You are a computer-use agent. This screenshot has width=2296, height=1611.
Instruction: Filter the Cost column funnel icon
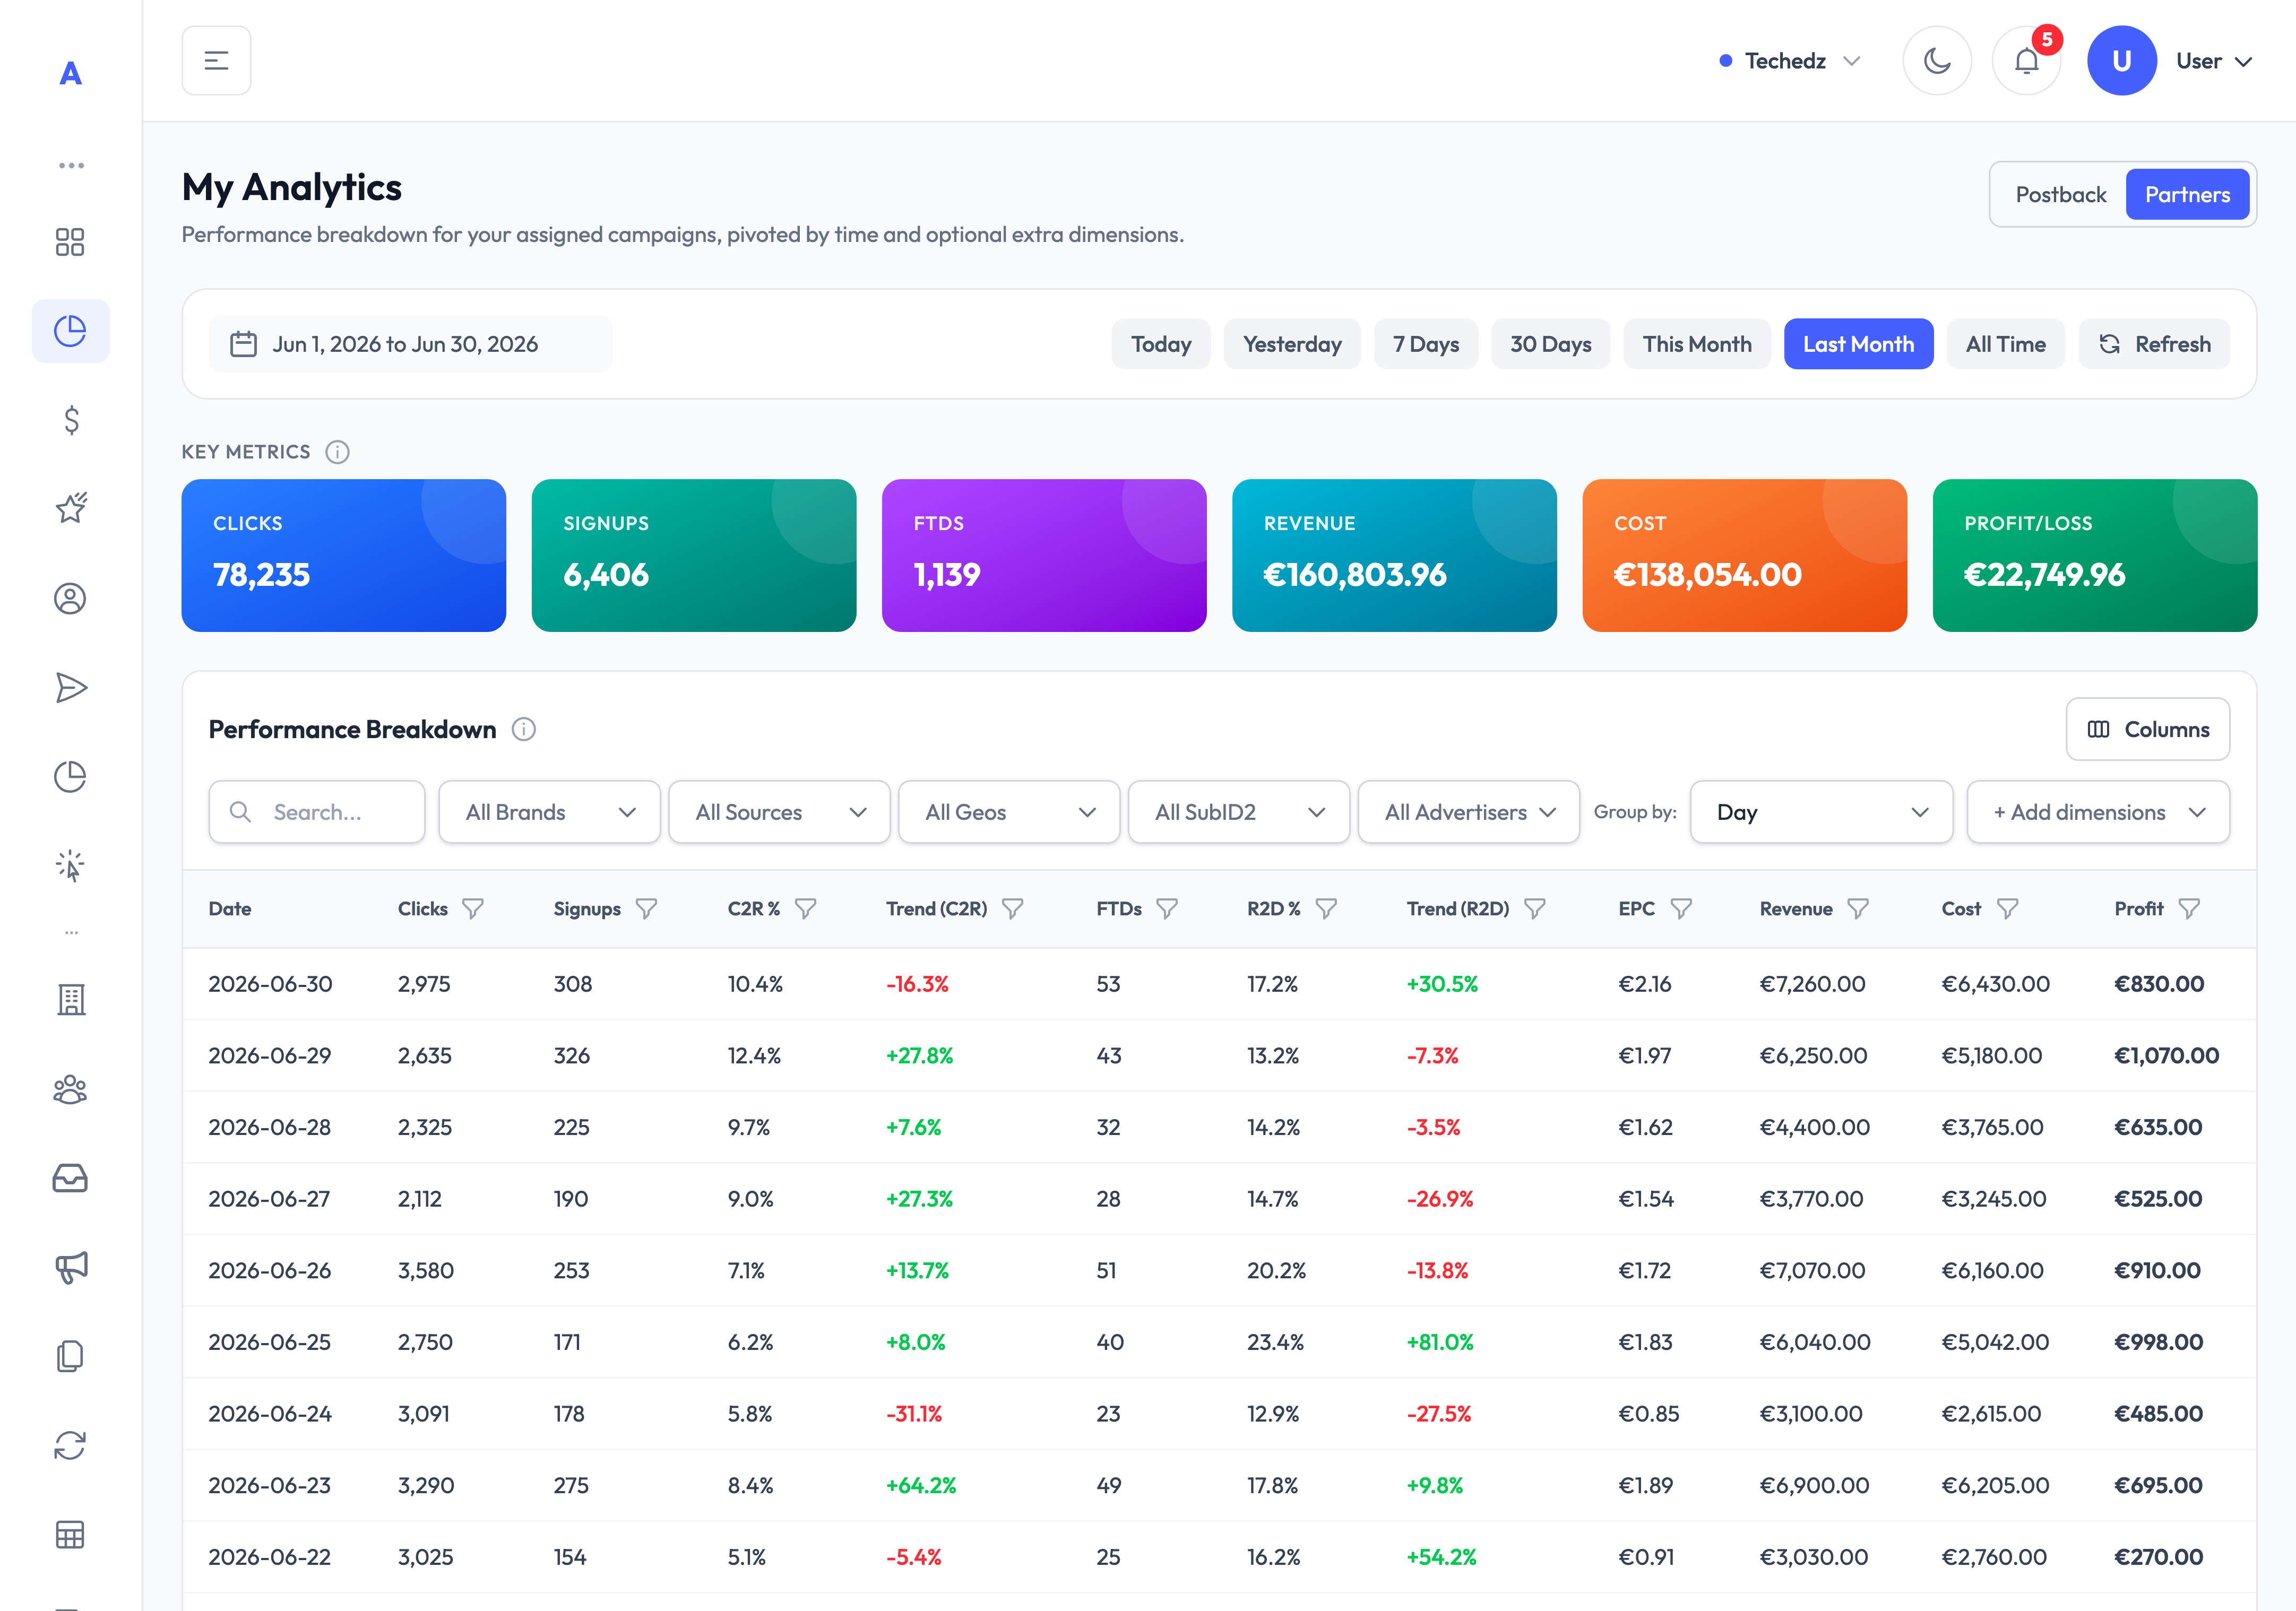click(2008, 908)
